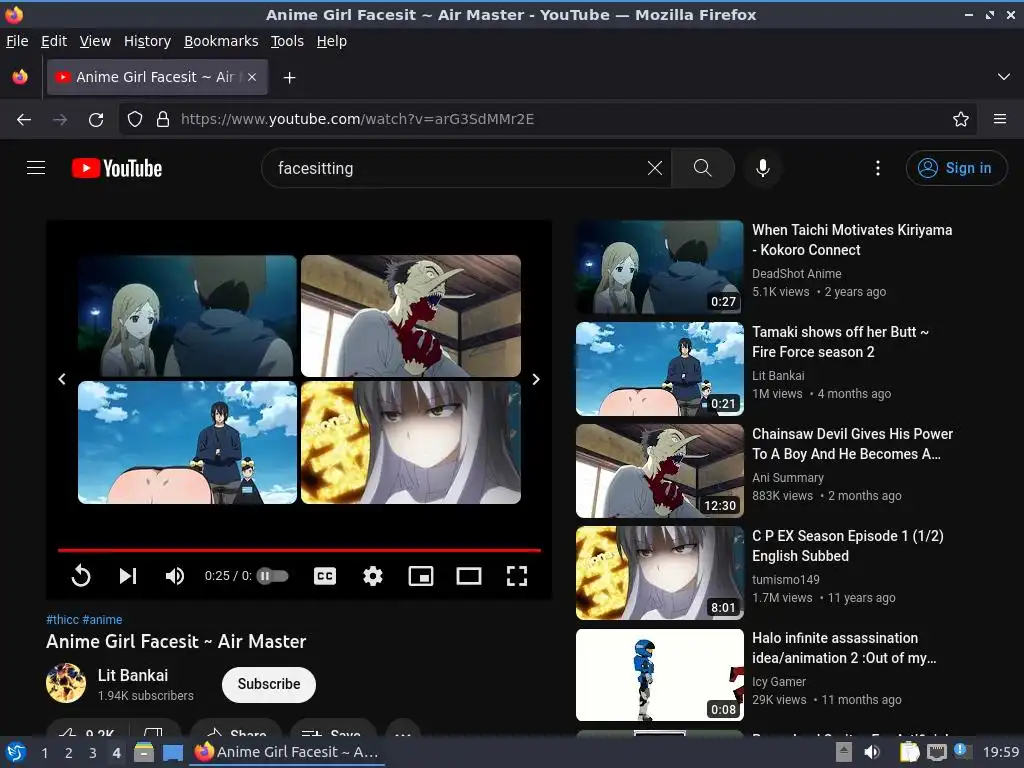Screen dimensions: 1024x768
Task: Go back in Firefox
Action: click(24, 120)
